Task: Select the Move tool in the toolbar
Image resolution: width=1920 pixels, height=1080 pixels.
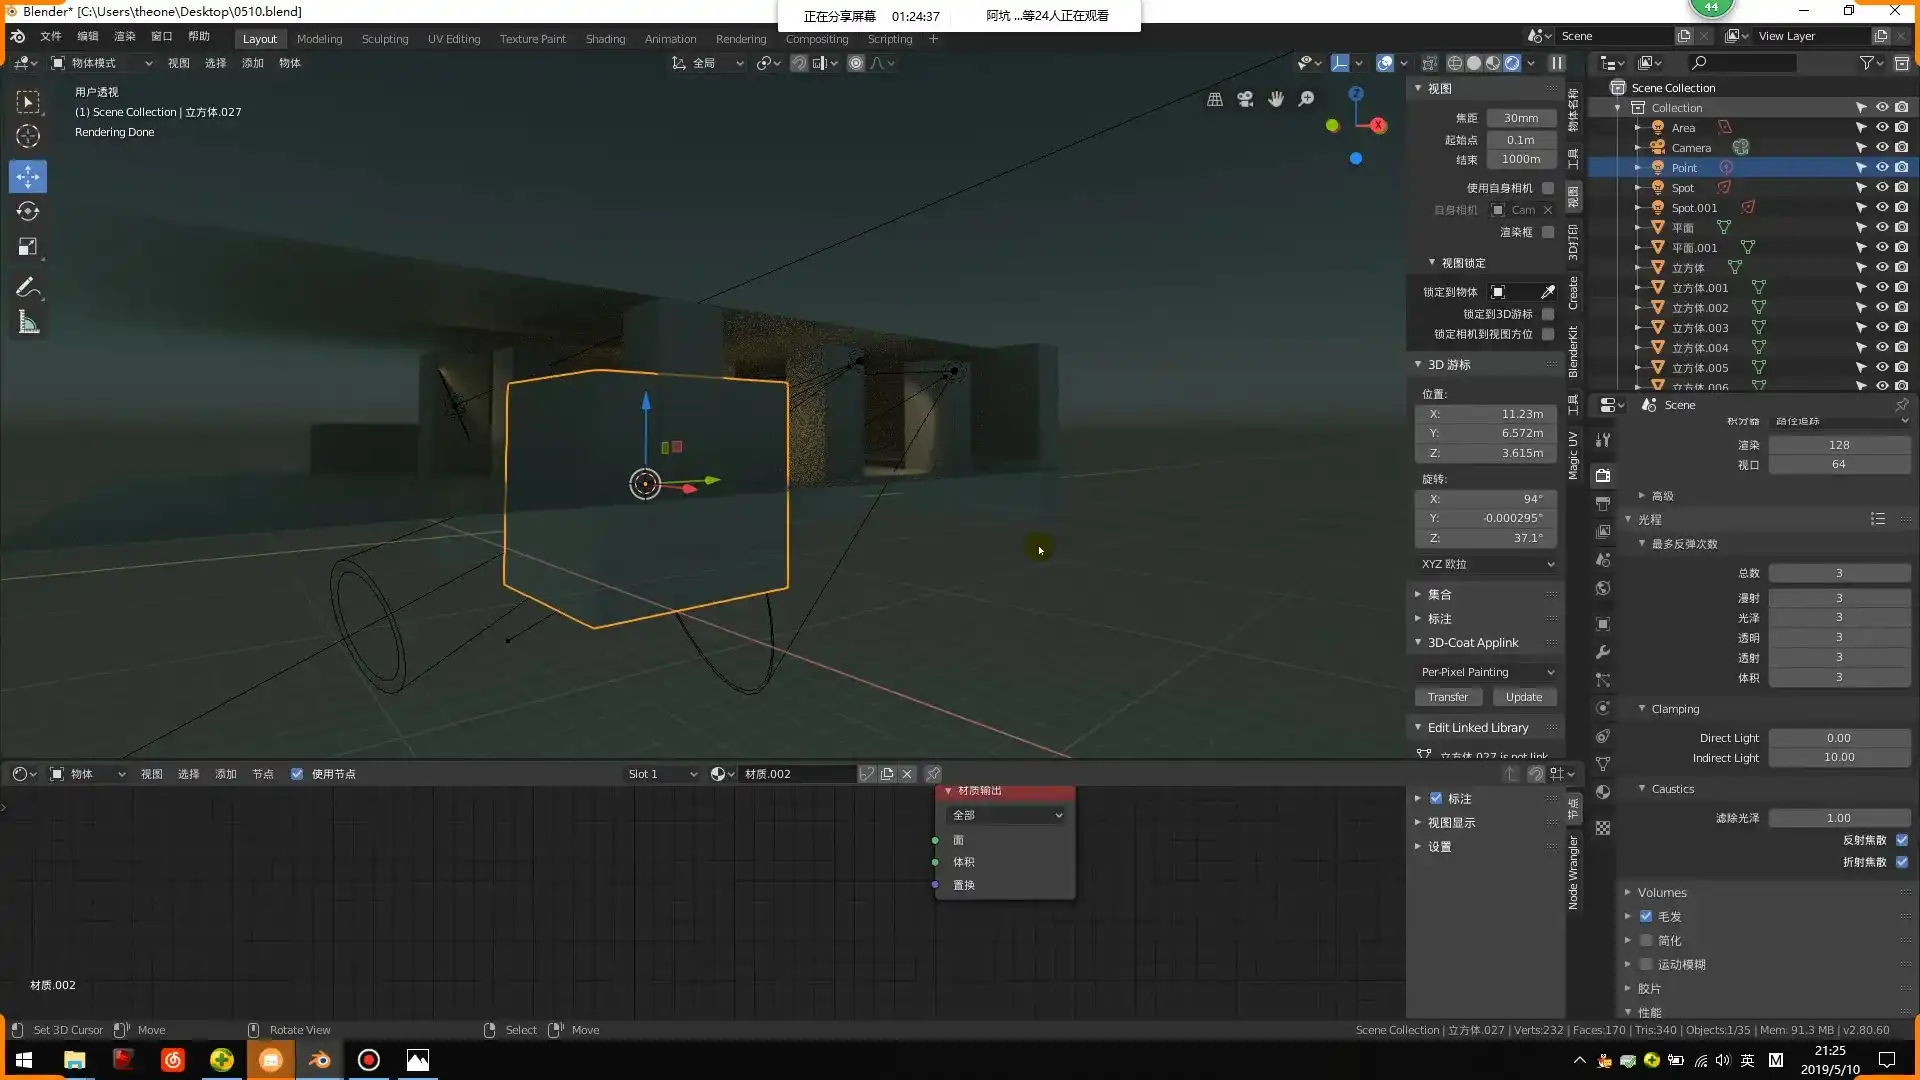Action: 28,177
